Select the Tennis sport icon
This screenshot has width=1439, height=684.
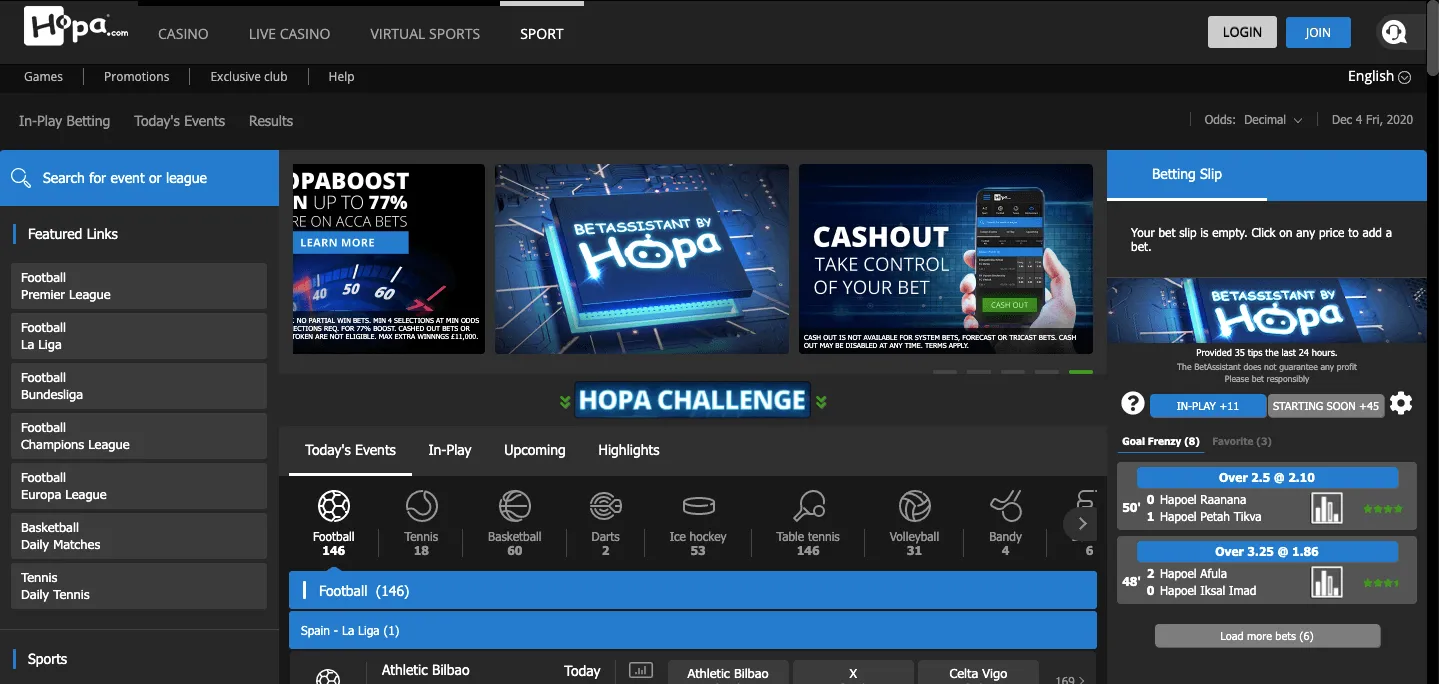421,506
